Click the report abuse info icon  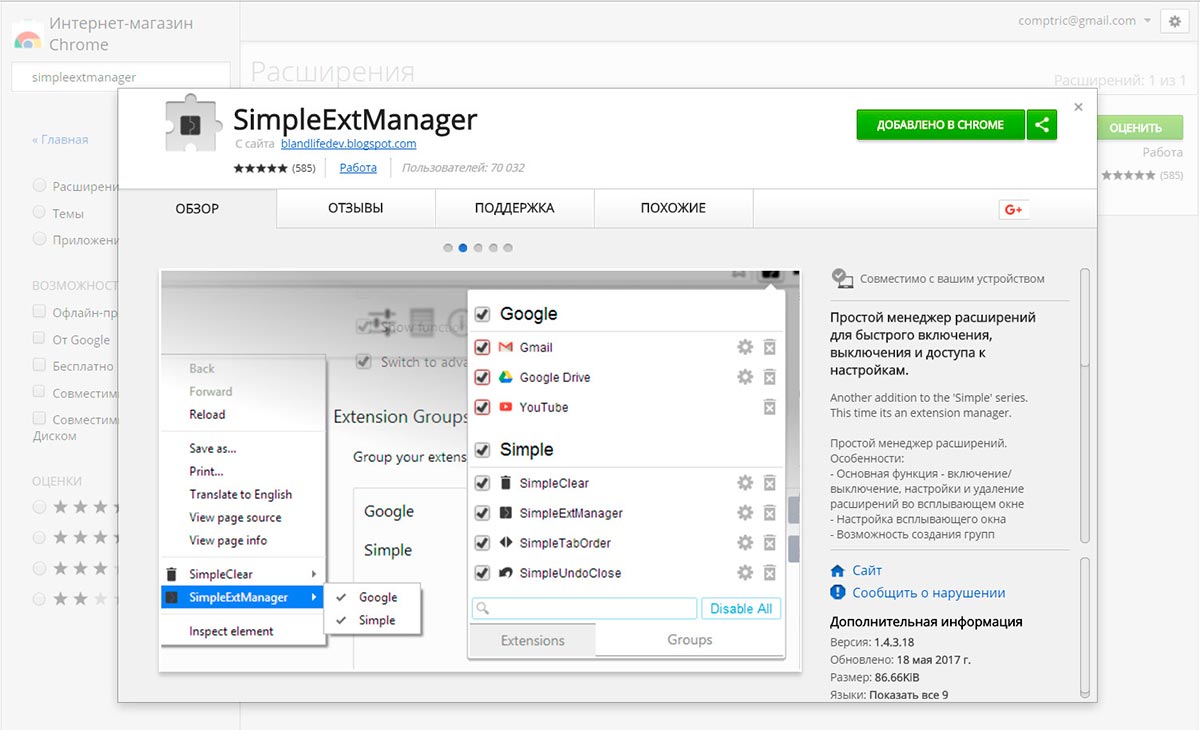(838, 593)
